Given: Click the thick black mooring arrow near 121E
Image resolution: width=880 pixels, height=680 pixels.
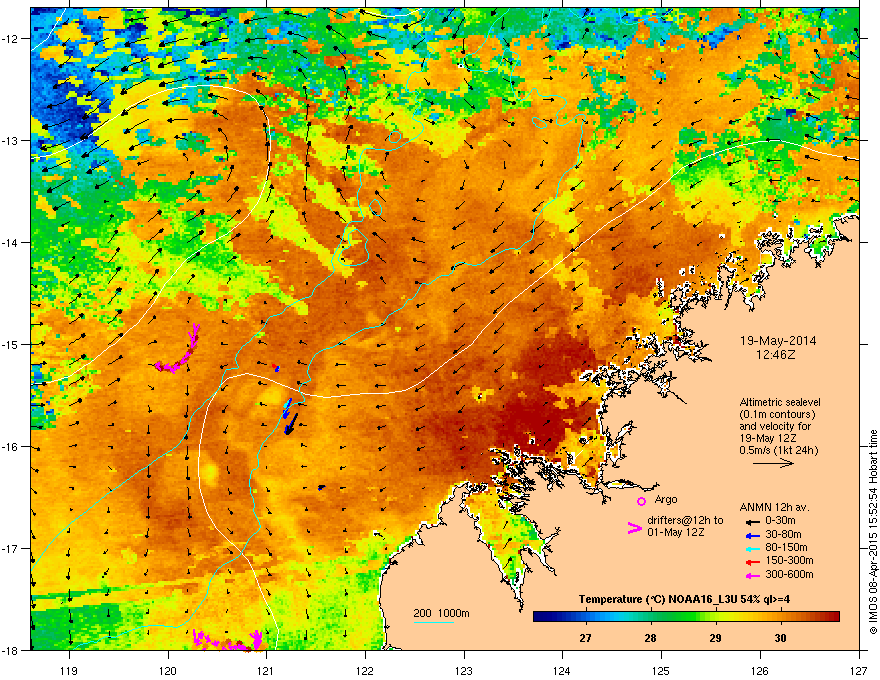Looking at the screenshot, I should (290, 424).
